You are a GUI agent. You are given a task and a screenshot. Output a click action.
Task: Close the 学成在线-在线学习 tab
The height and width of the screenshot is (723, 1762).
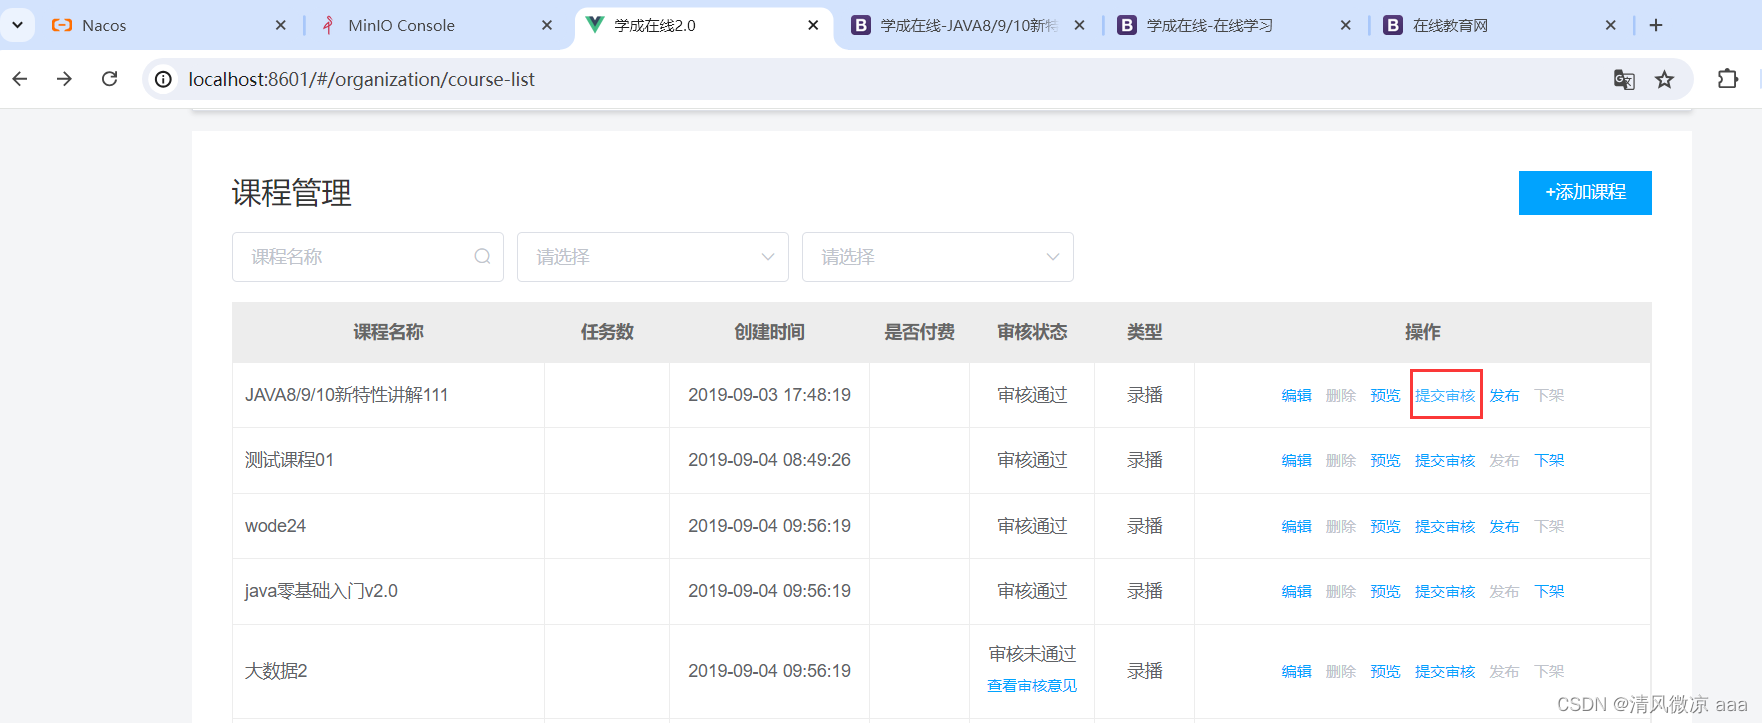coord(1345,25)
